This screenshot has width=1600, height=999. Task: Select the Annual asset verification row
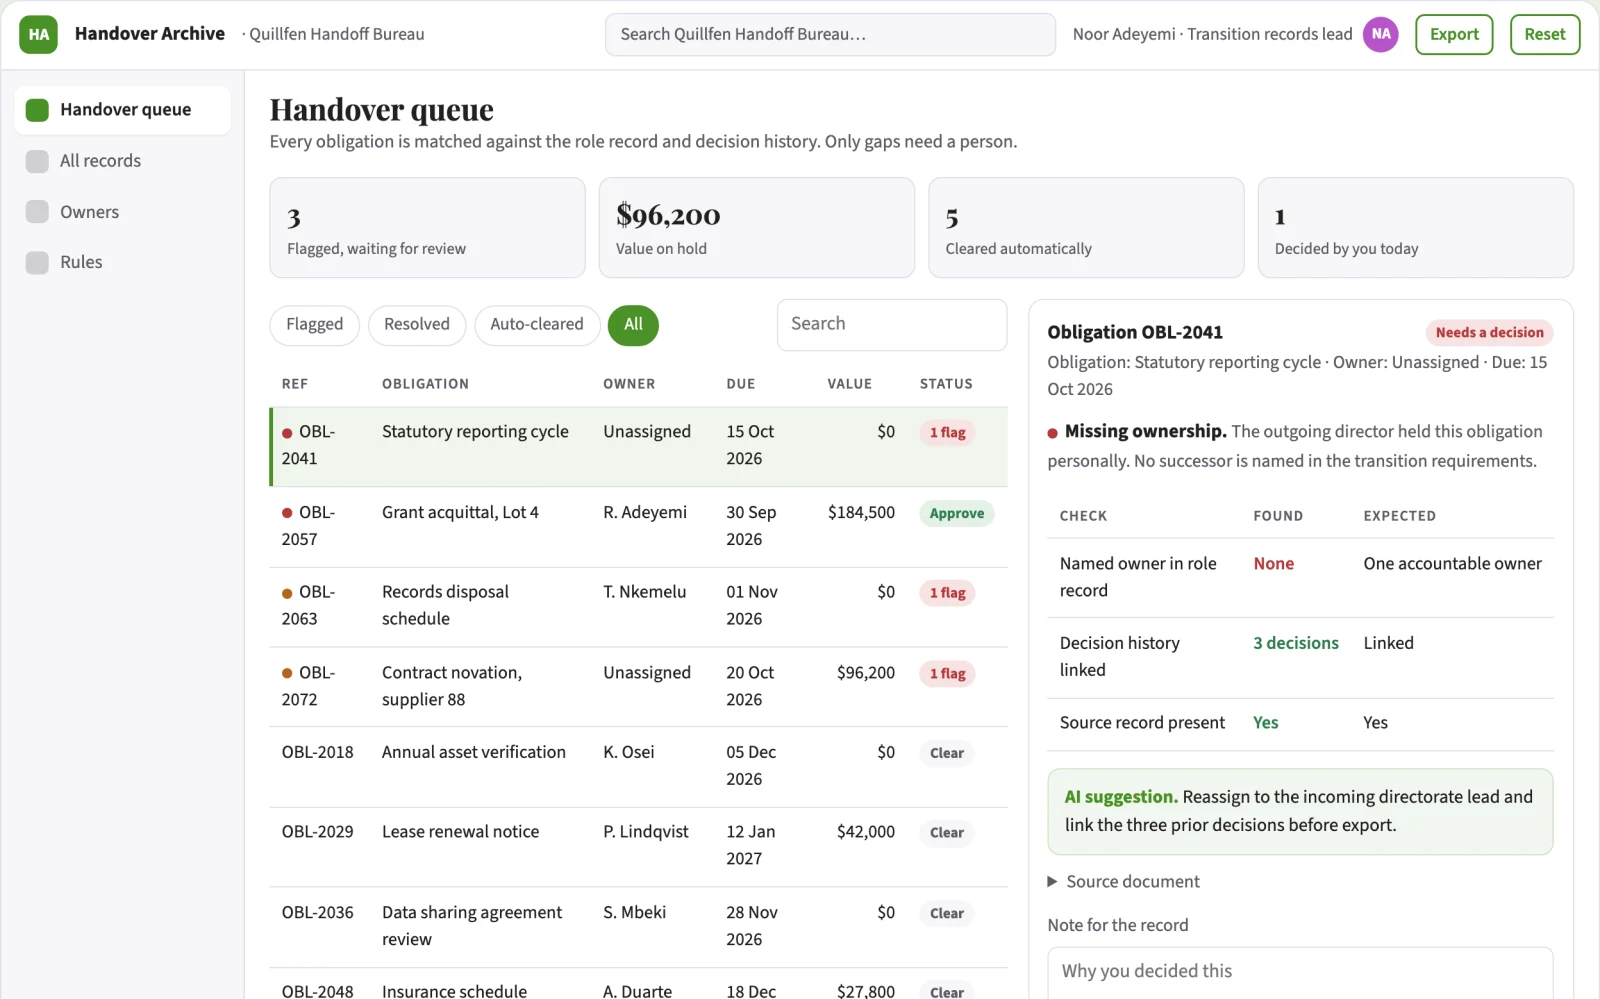(x=638, y=766)
